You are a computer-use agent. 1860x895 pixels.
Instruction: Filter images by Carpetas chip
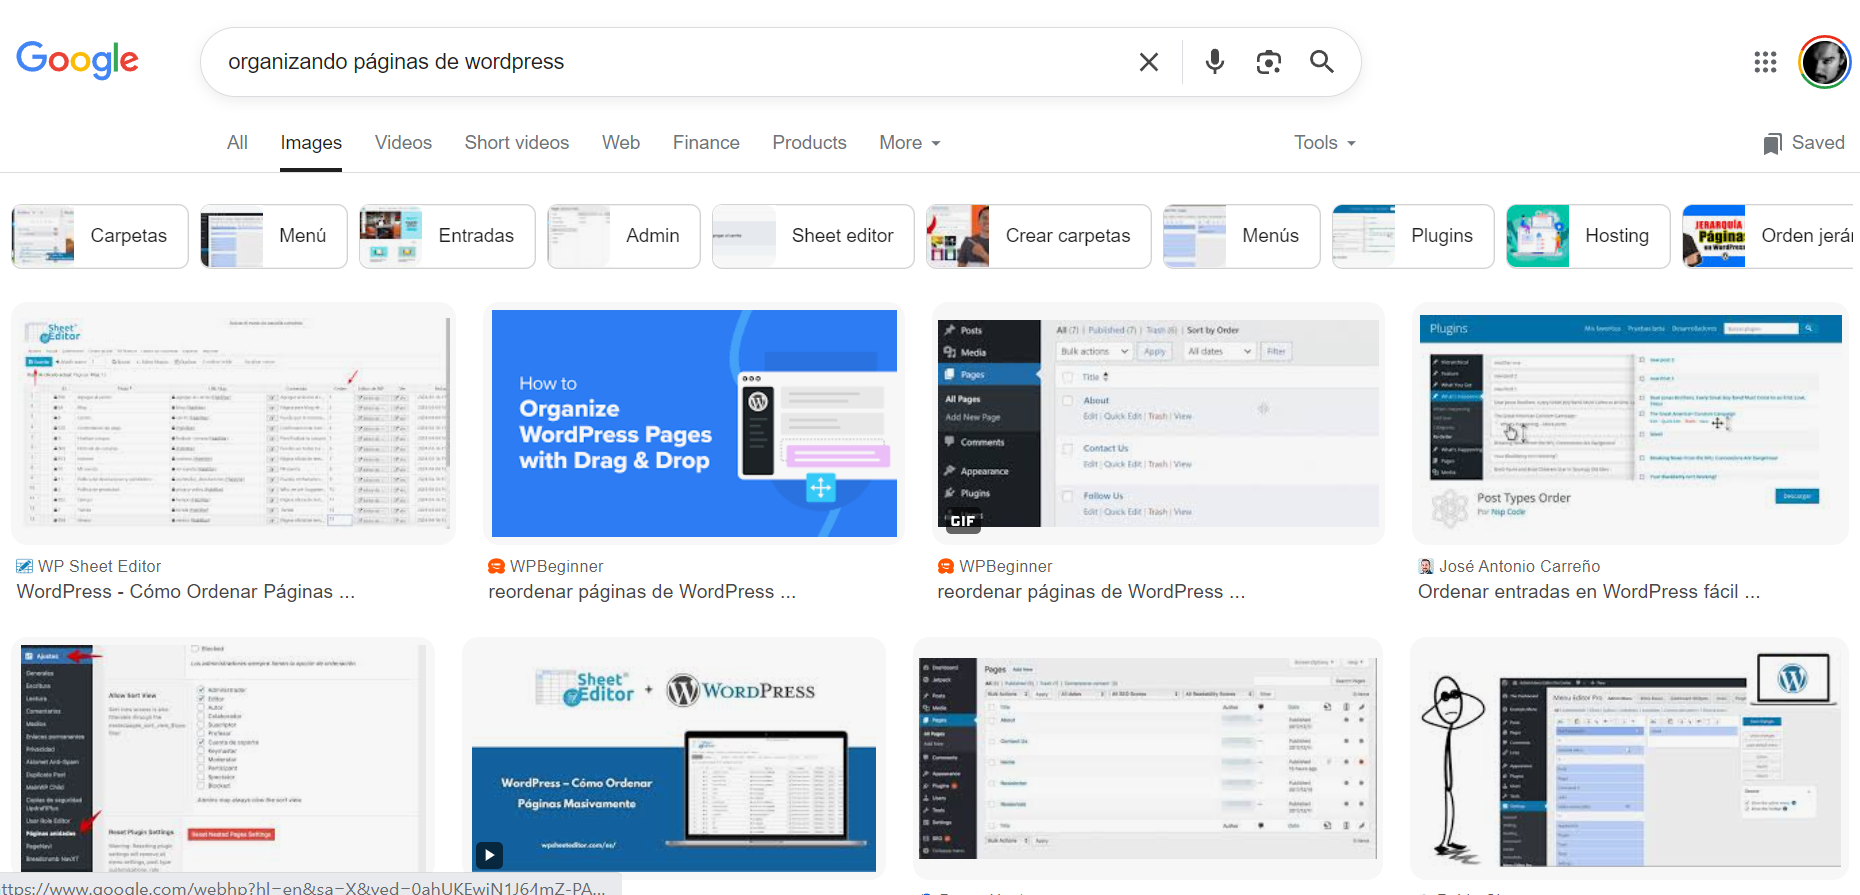(x=100, y=236)
